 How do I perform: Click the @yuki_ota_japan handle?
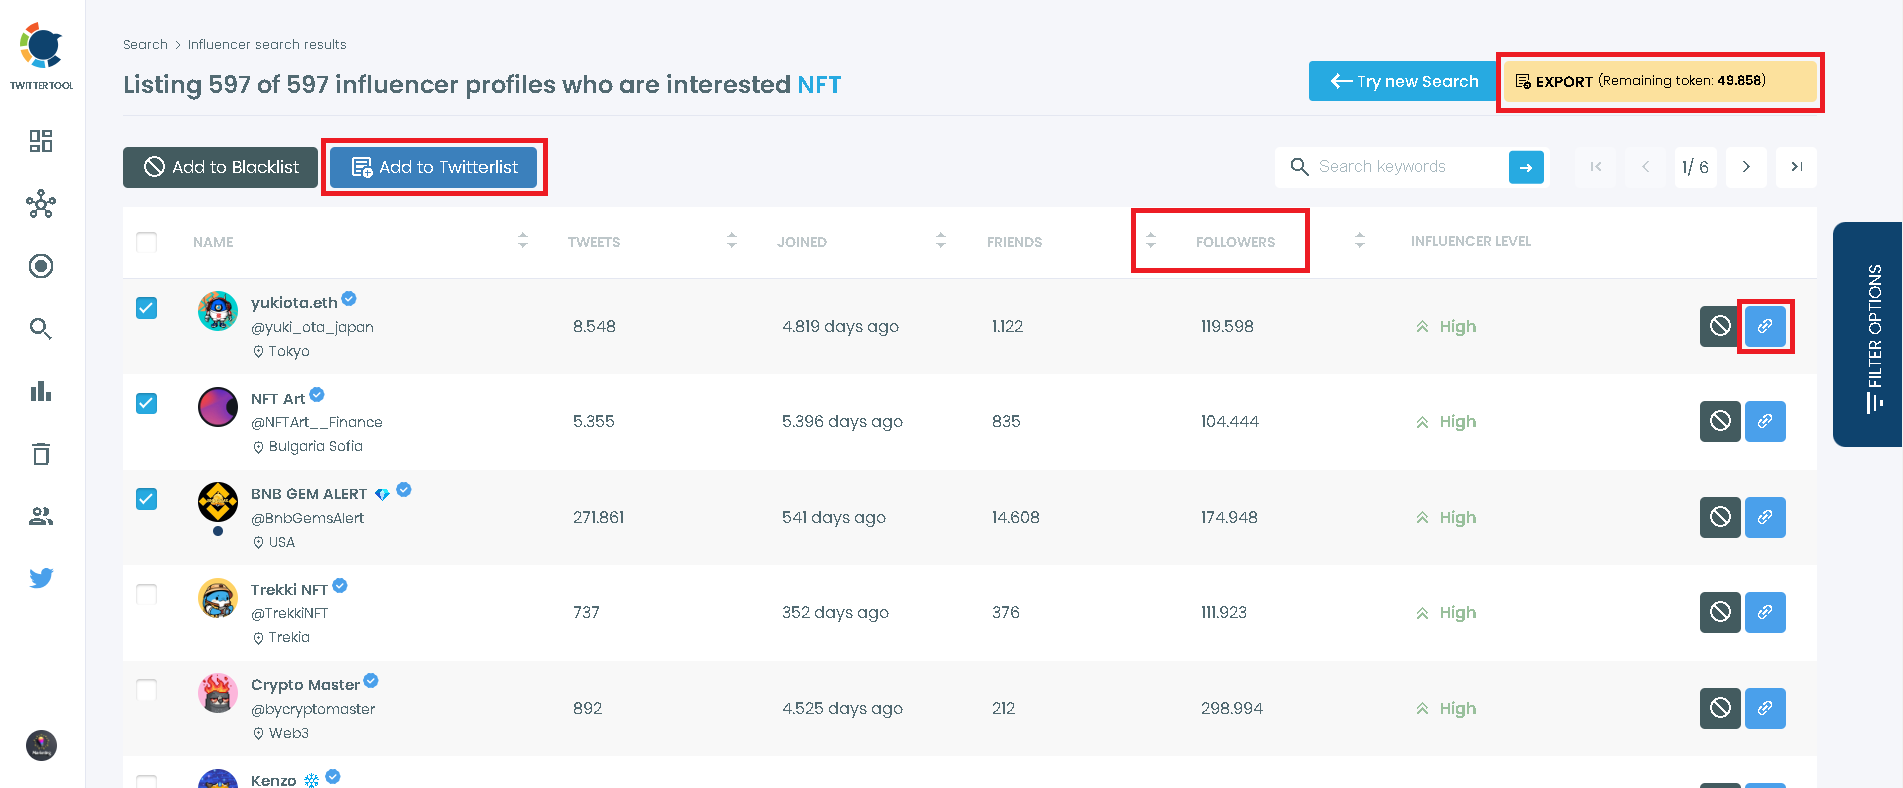(x=312, y=327)
